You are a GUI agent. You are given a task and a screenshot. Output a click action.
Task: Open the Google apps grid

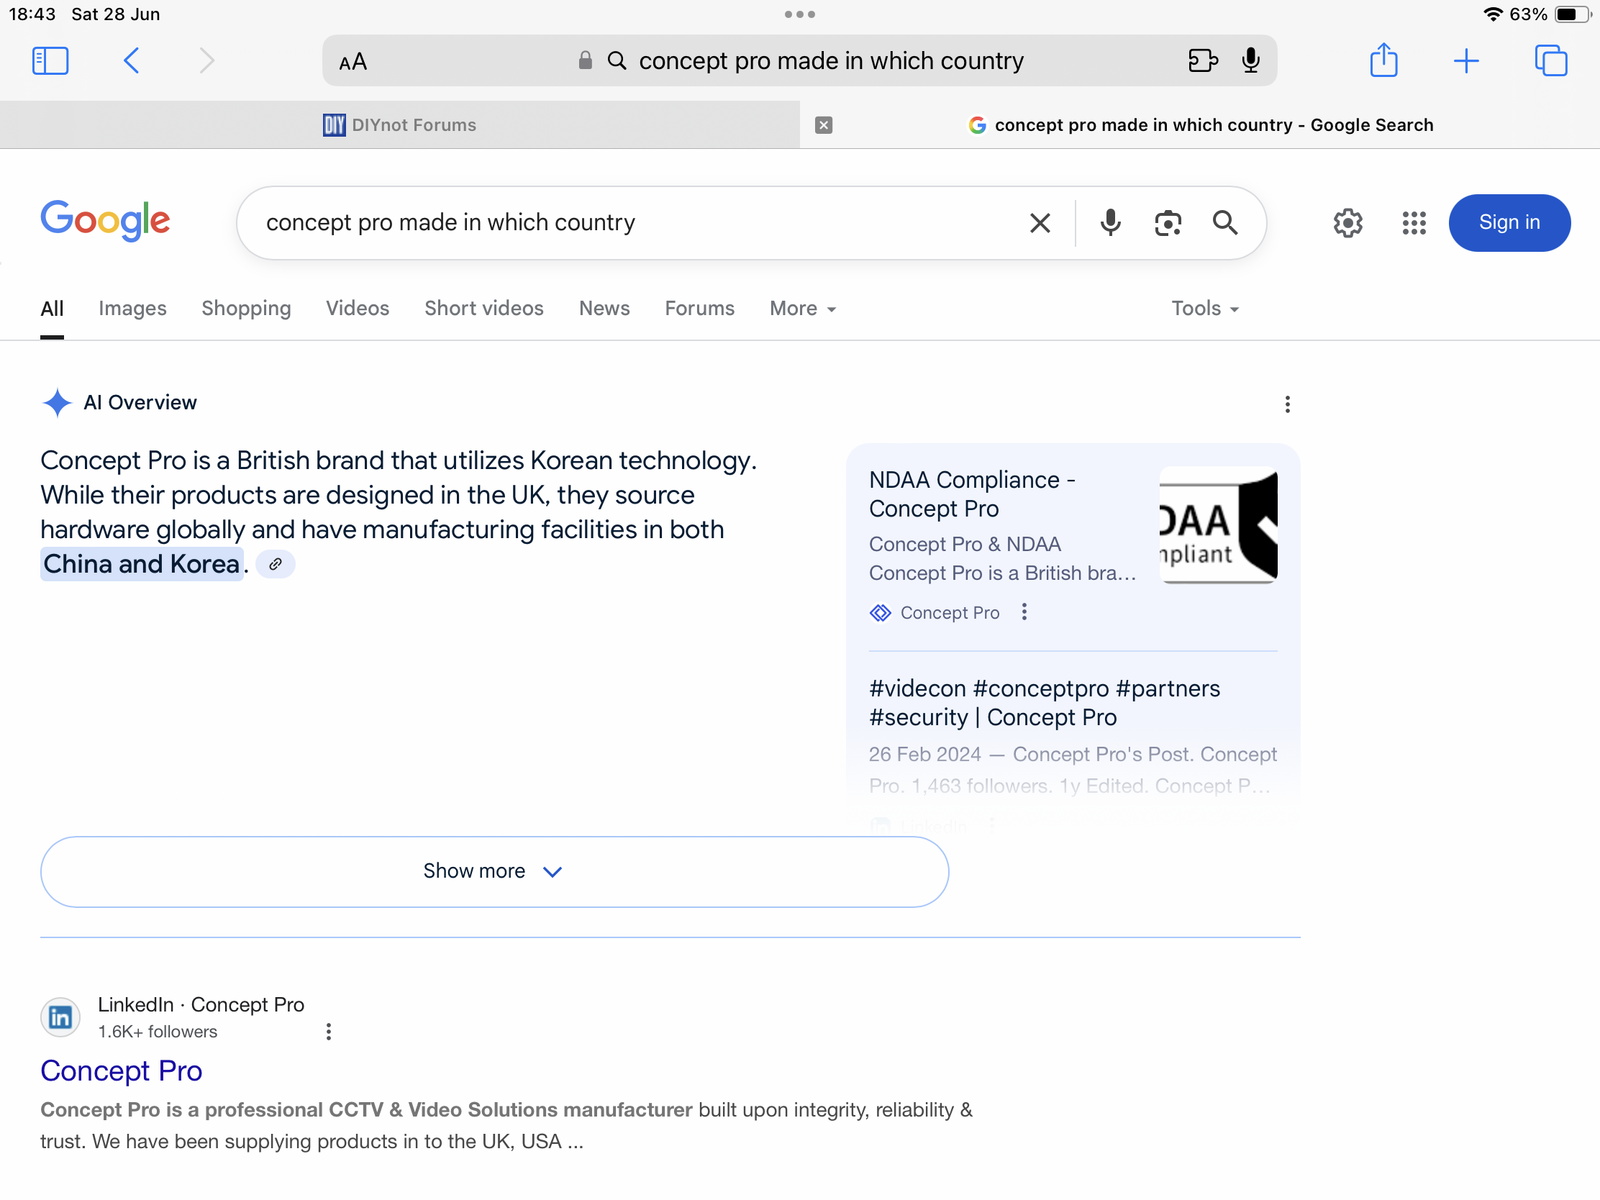click(1414, 223)
